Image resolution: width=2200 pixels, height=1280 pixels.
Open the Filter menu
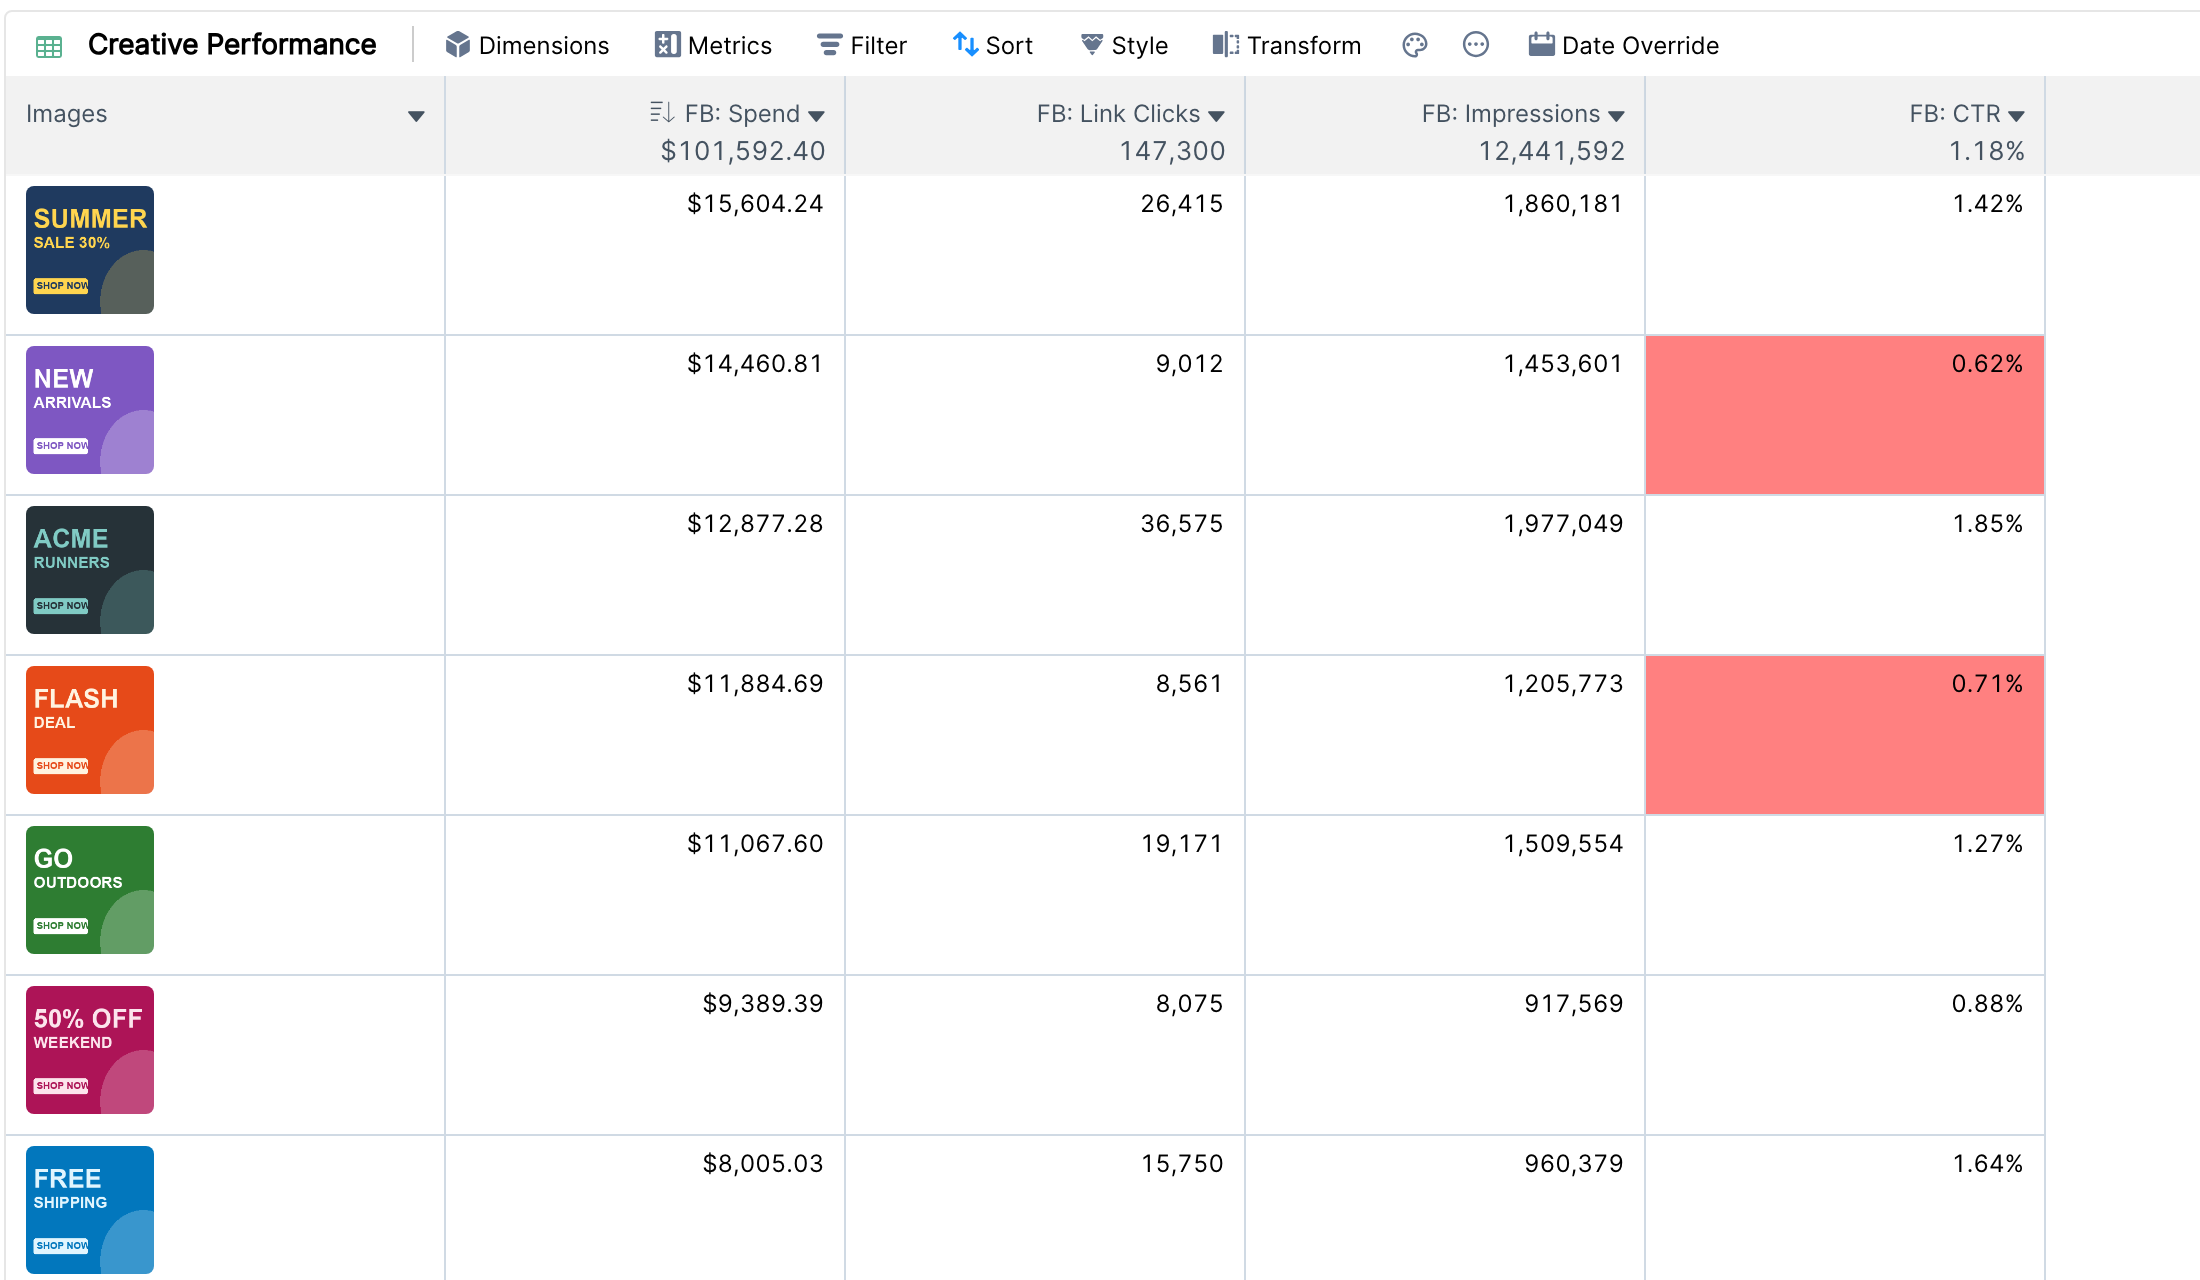tap(862, 45)
